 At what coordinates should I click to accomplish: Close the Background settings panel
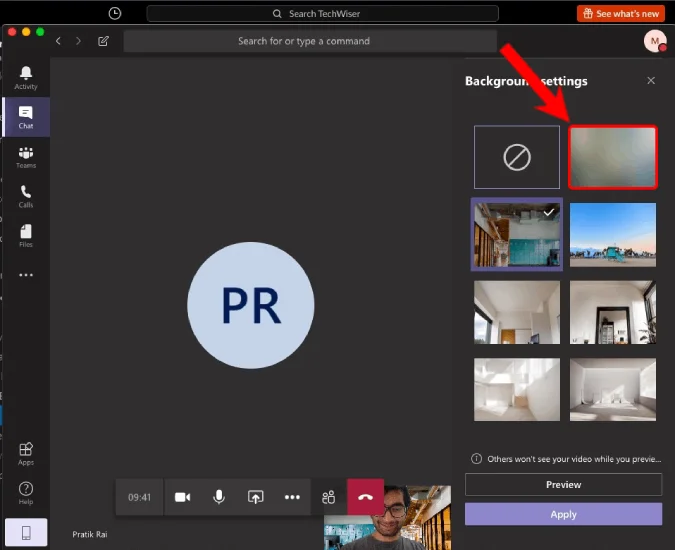pos(651,80)
